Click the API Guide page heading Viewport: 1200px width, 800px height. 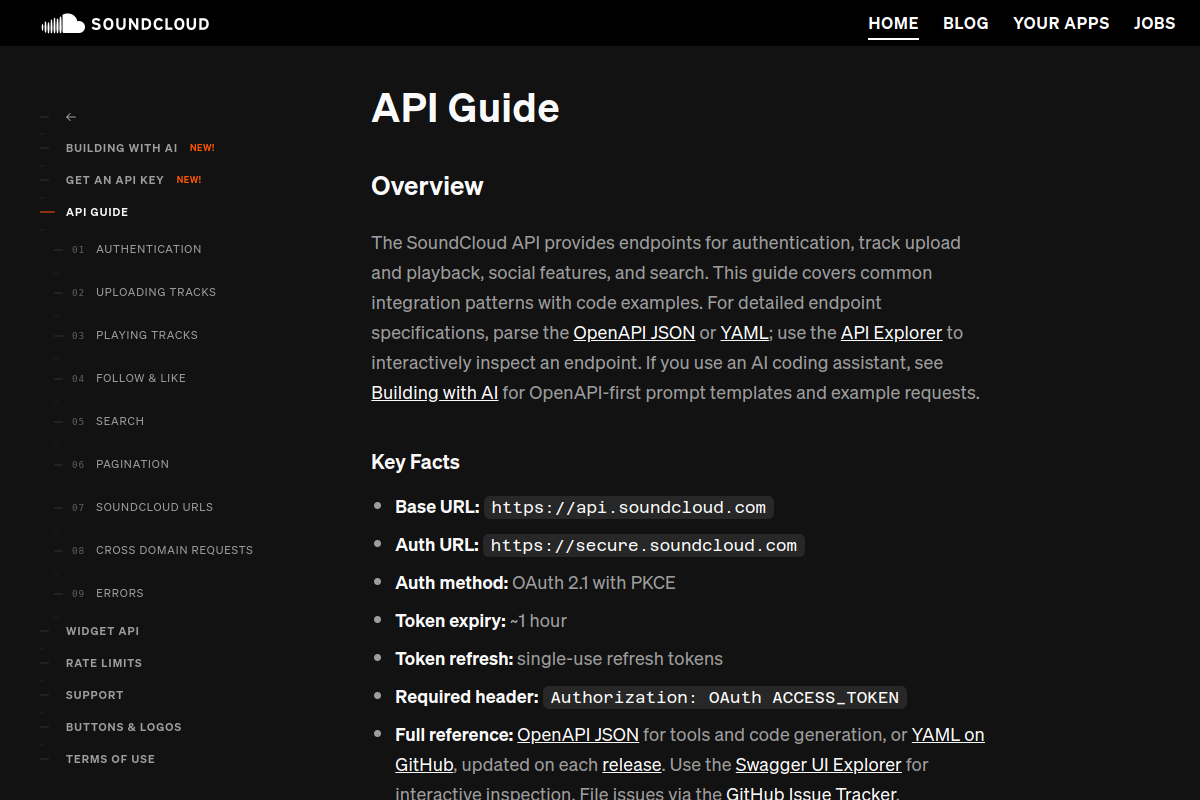[x=465, y=108]
